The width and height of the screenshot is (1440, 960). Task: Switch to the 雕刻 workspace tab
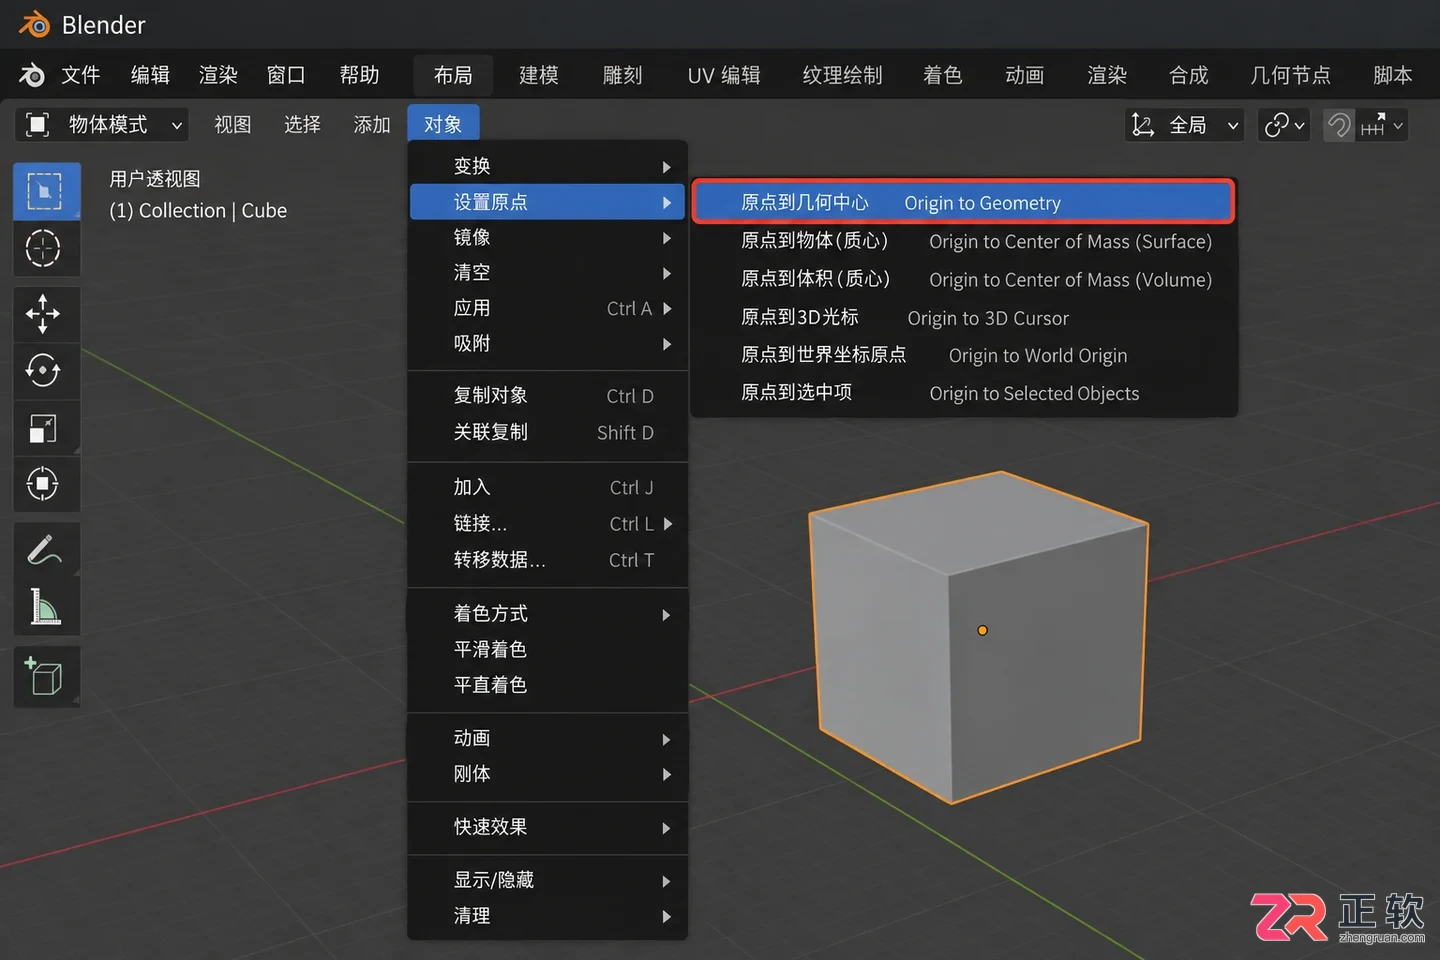pos(622,75)
